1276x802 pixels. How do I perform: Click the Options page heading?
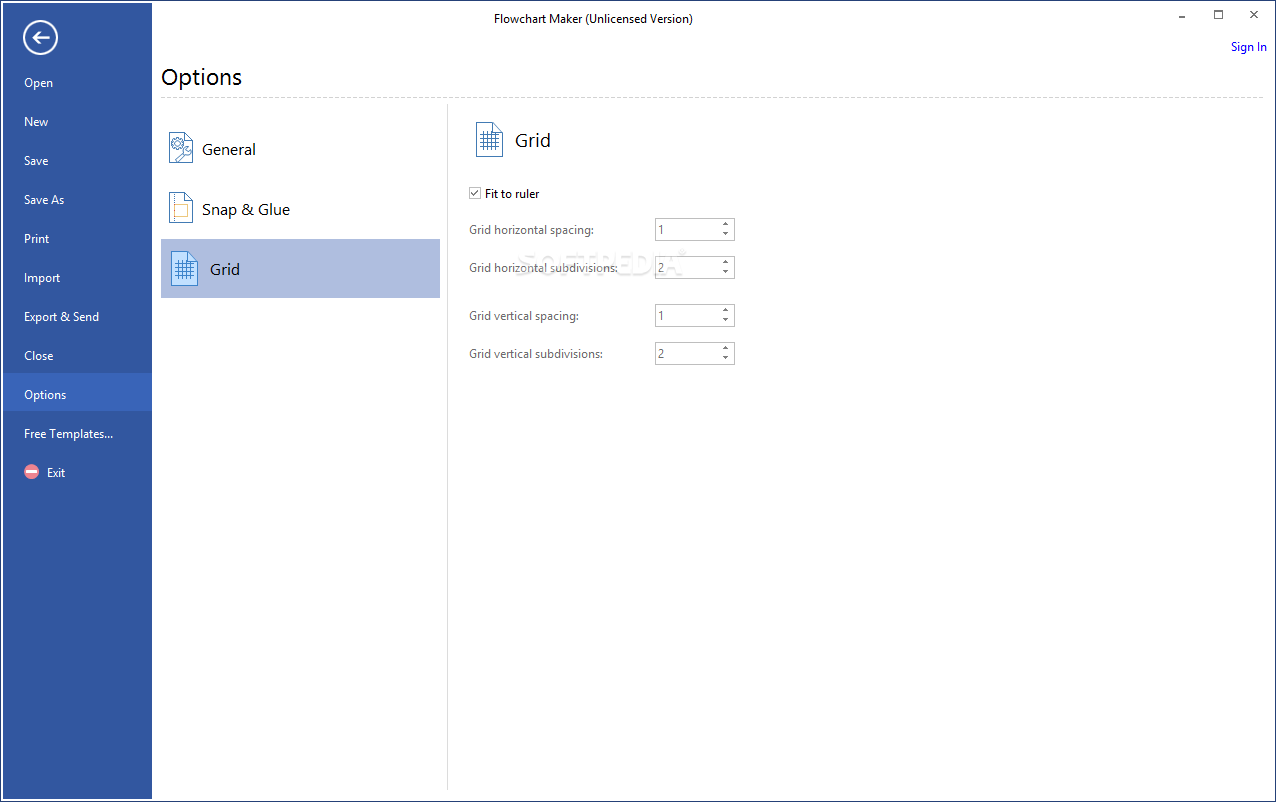201,77
